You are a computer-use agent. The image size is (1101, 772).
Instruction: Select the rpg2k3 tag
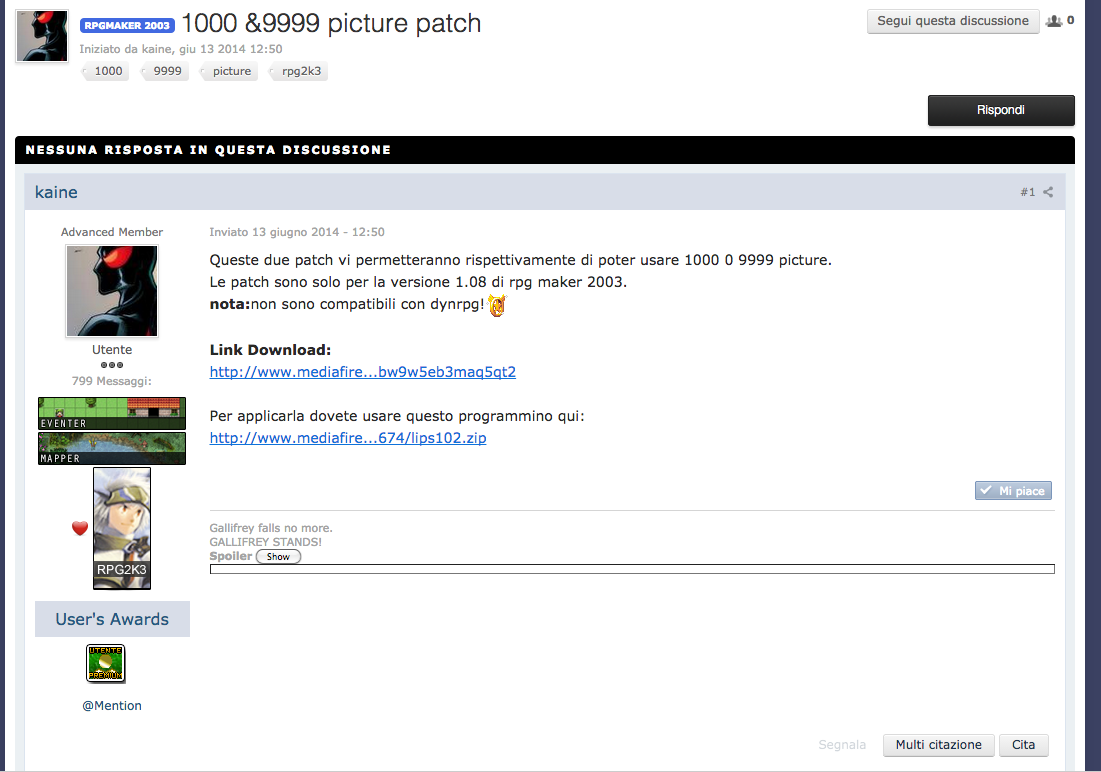(301, 71)
